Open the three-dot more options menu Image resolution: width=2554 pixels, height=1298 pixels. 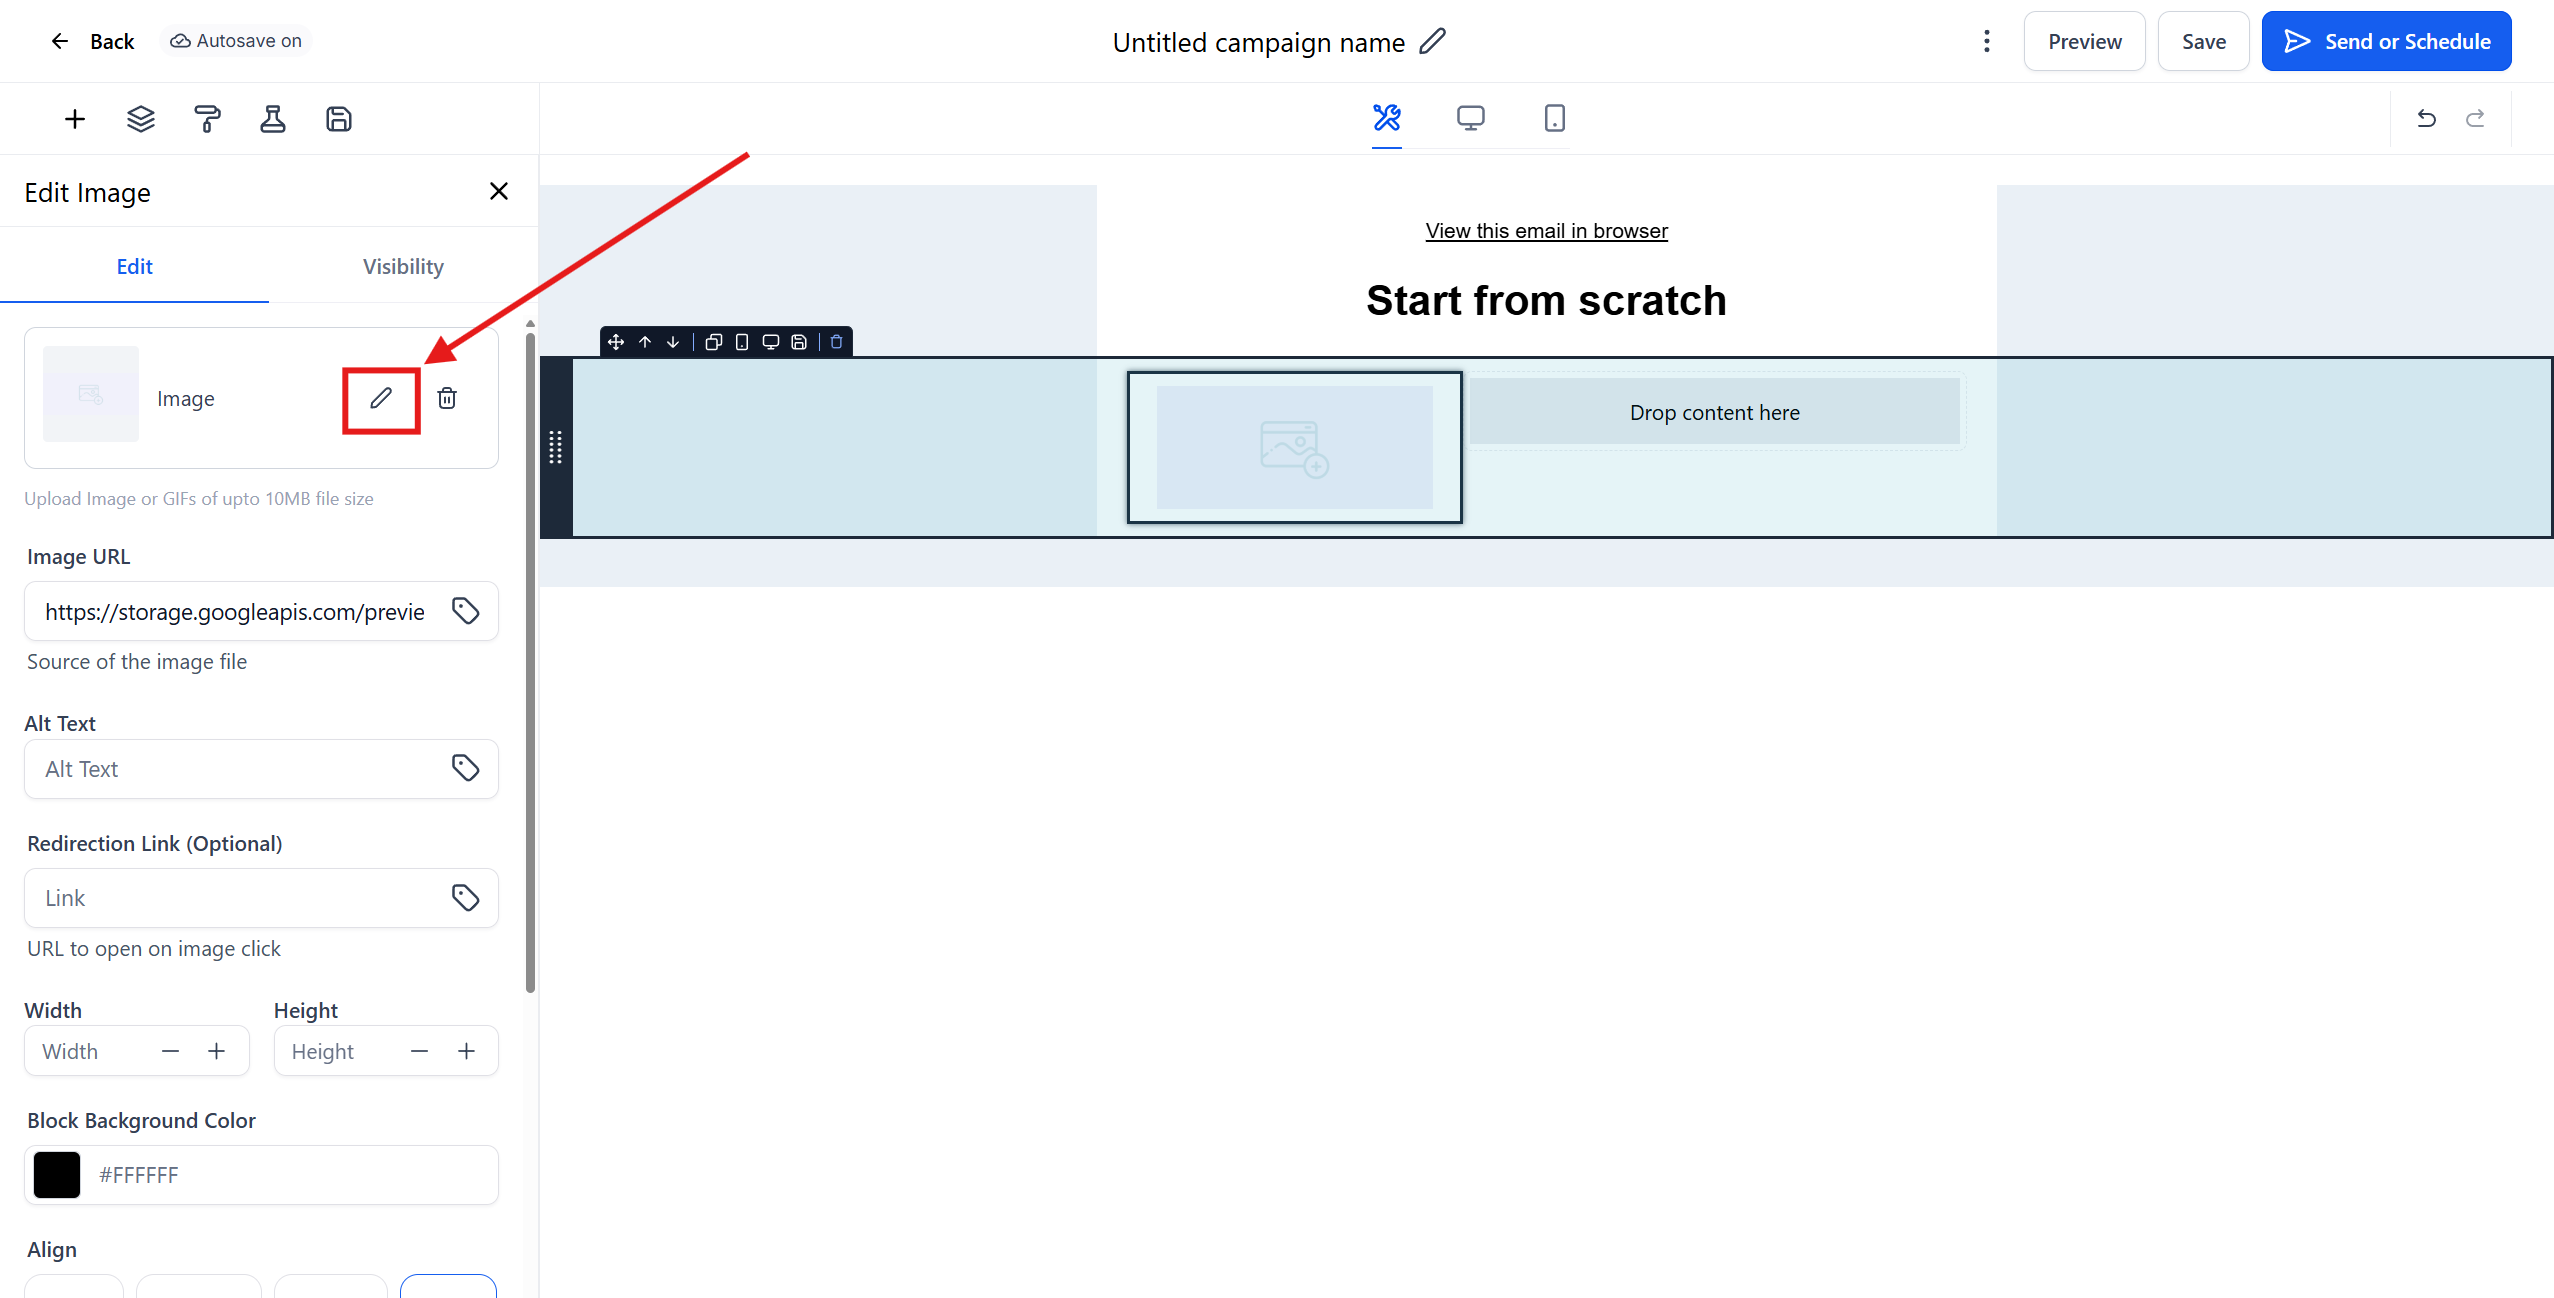coord(1986,41)
